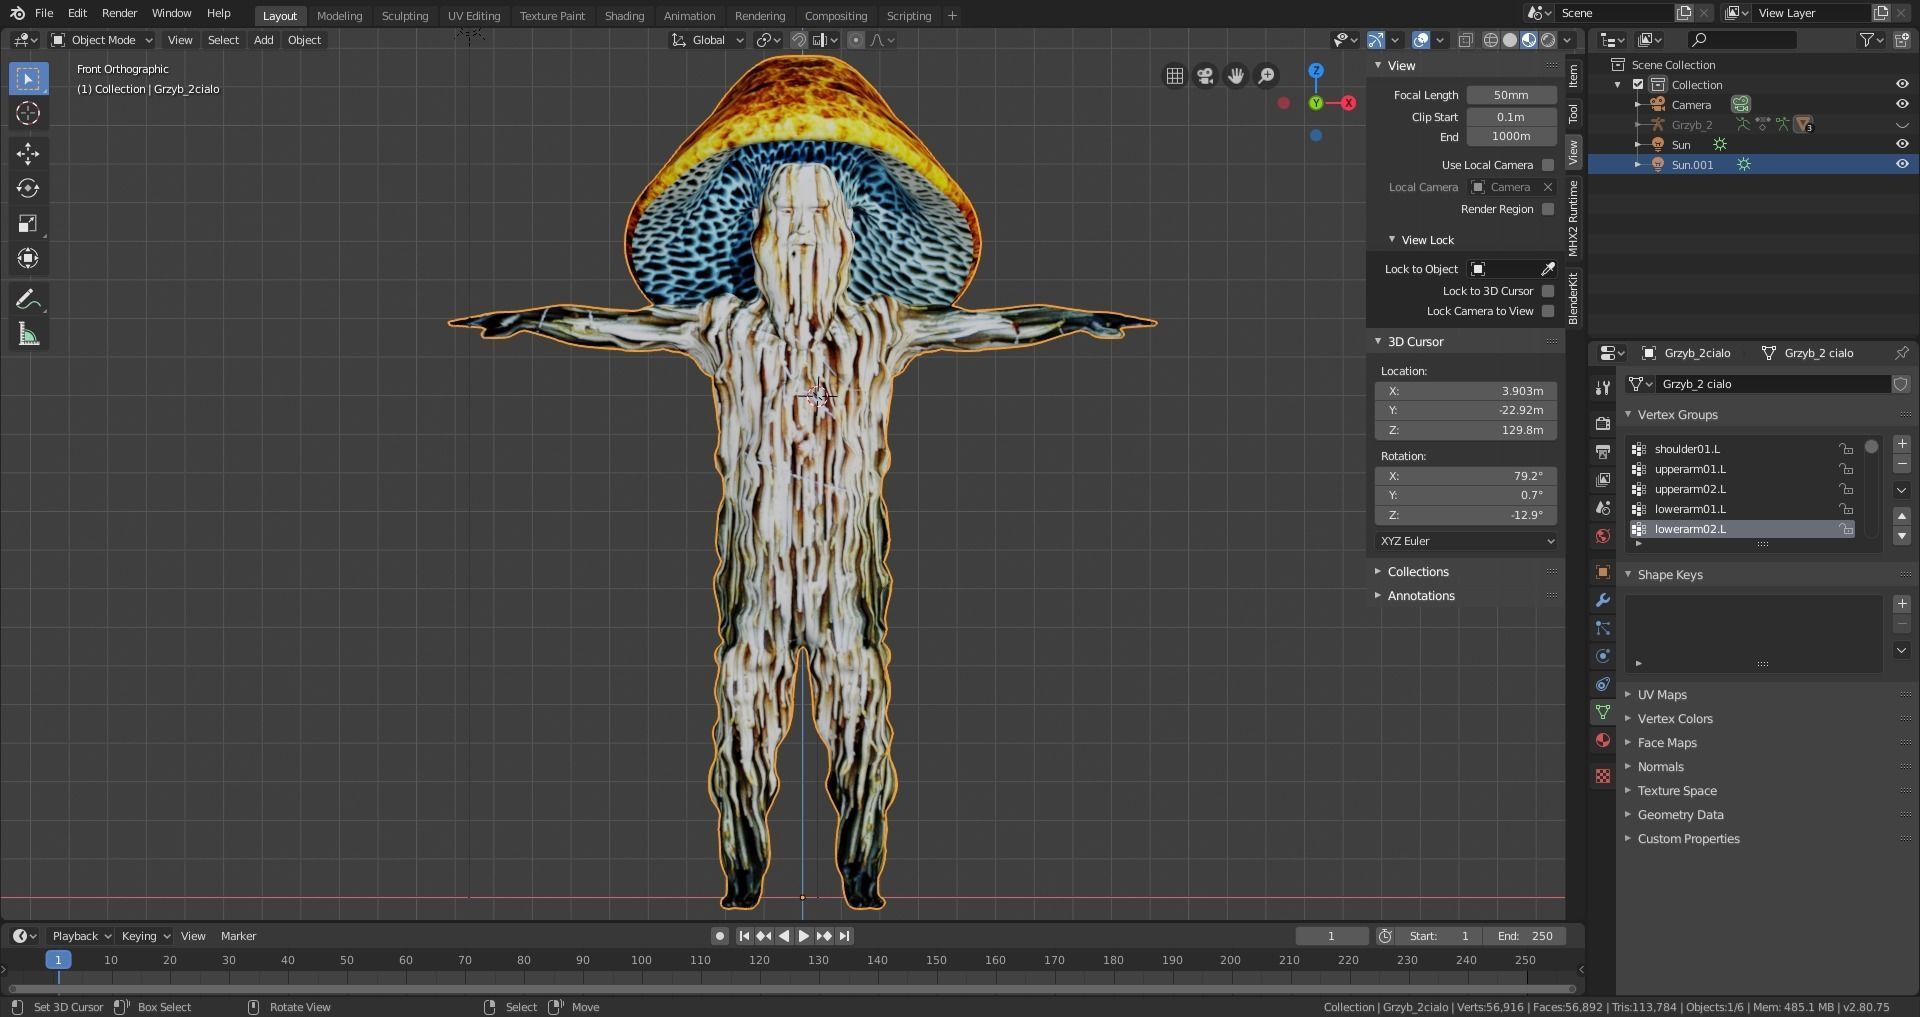The height and width of the screenshot is (1017, 1920).
Task: Pick the Rotate tool
Action: point(28,188)
